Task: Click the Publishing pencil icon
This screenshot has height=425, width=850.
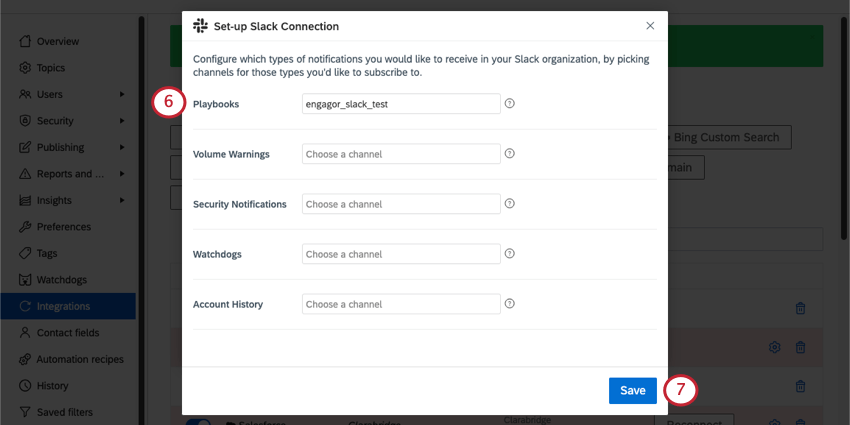Action: coord(25,147)
